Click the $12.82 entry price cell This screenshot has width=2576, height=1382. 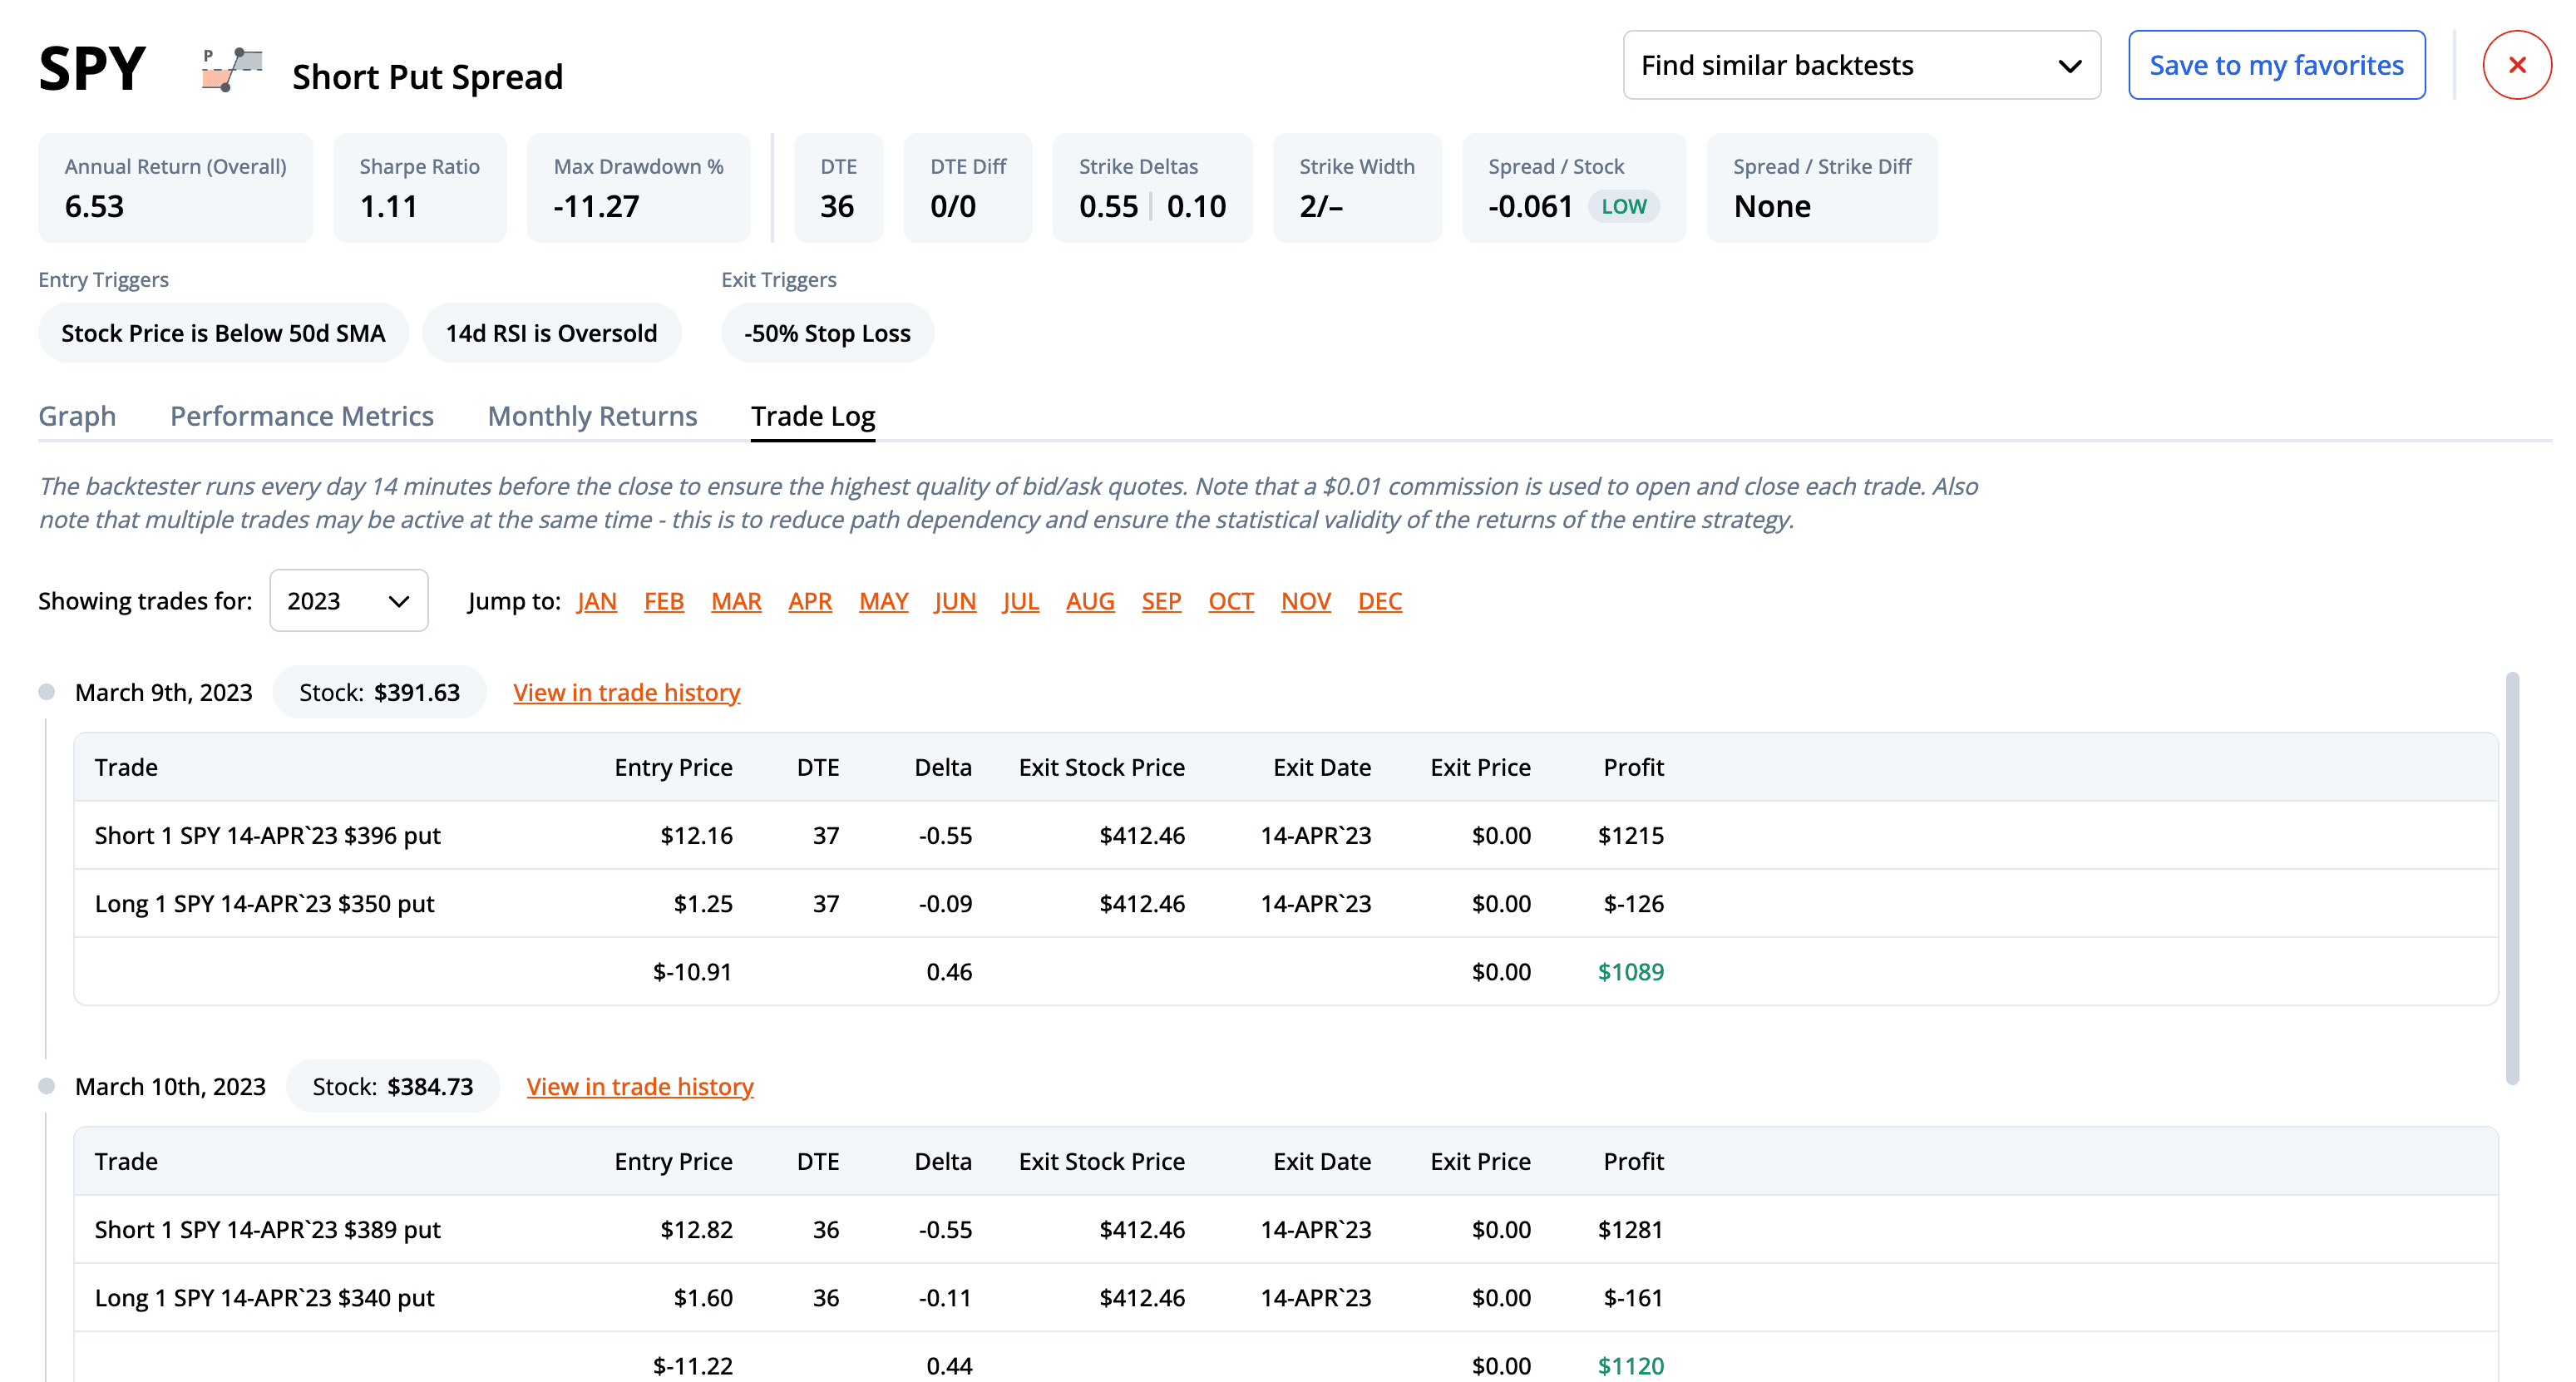696,1229
